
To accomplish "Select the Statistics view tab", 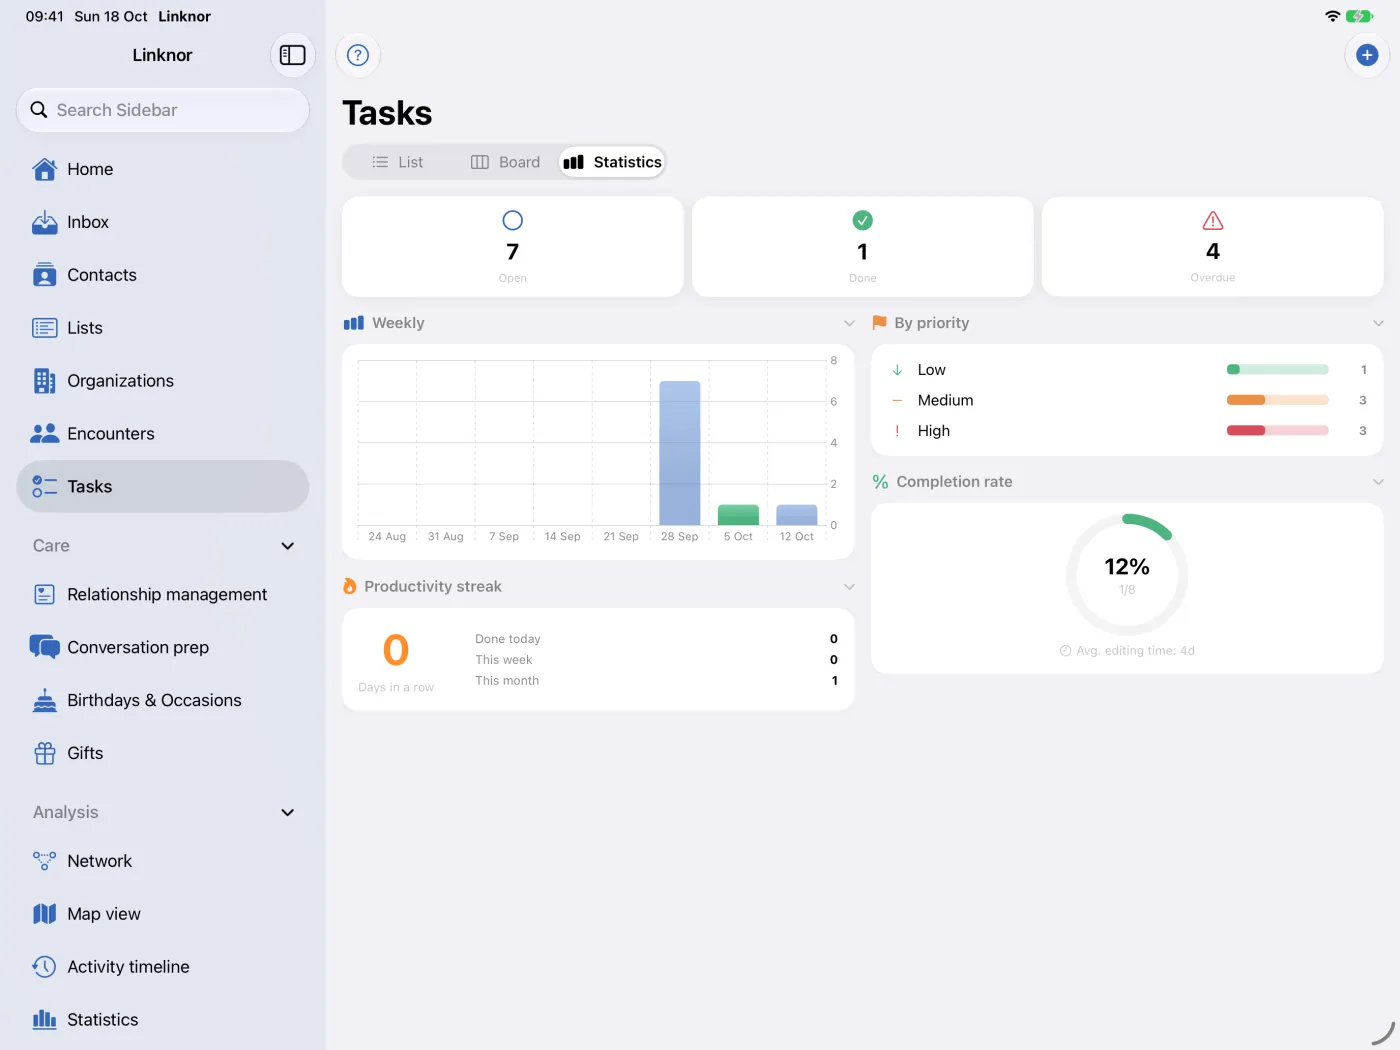I will tap(612, 162).
